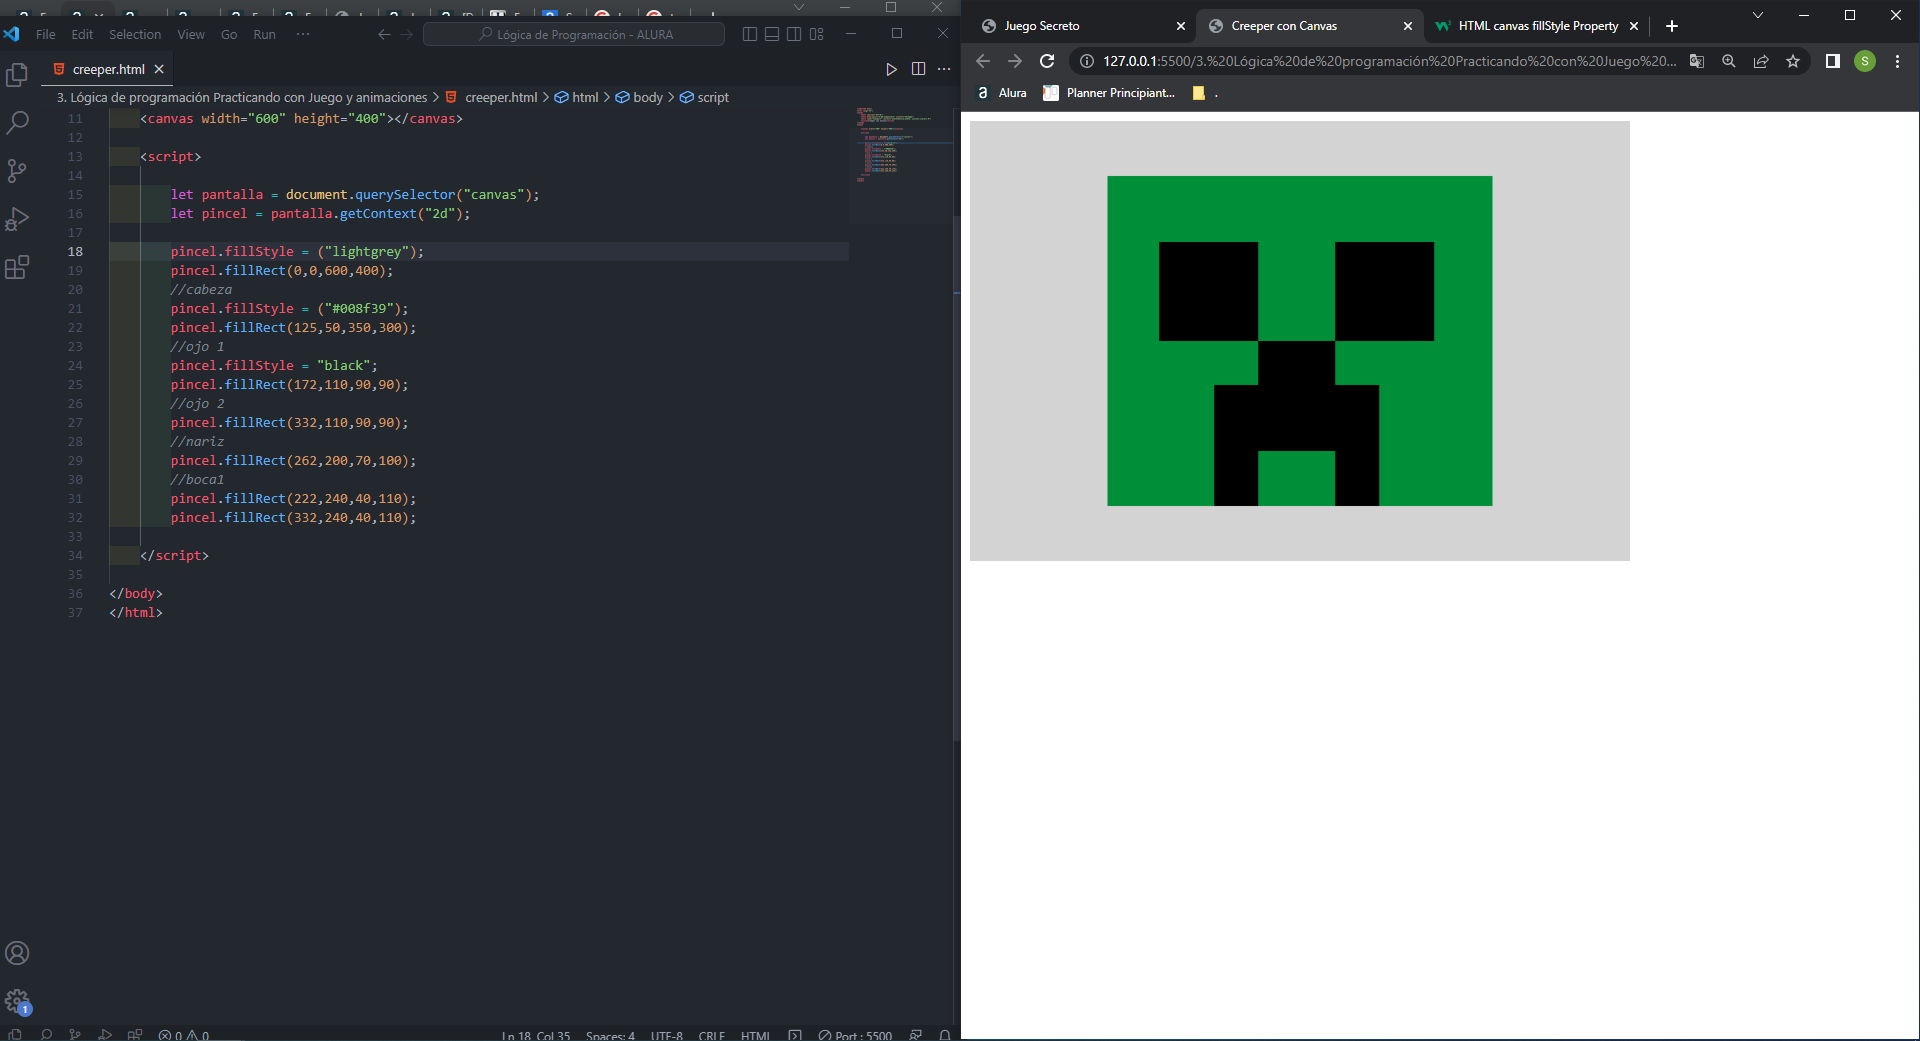Click the browser address bar URL

[1389, 61]
